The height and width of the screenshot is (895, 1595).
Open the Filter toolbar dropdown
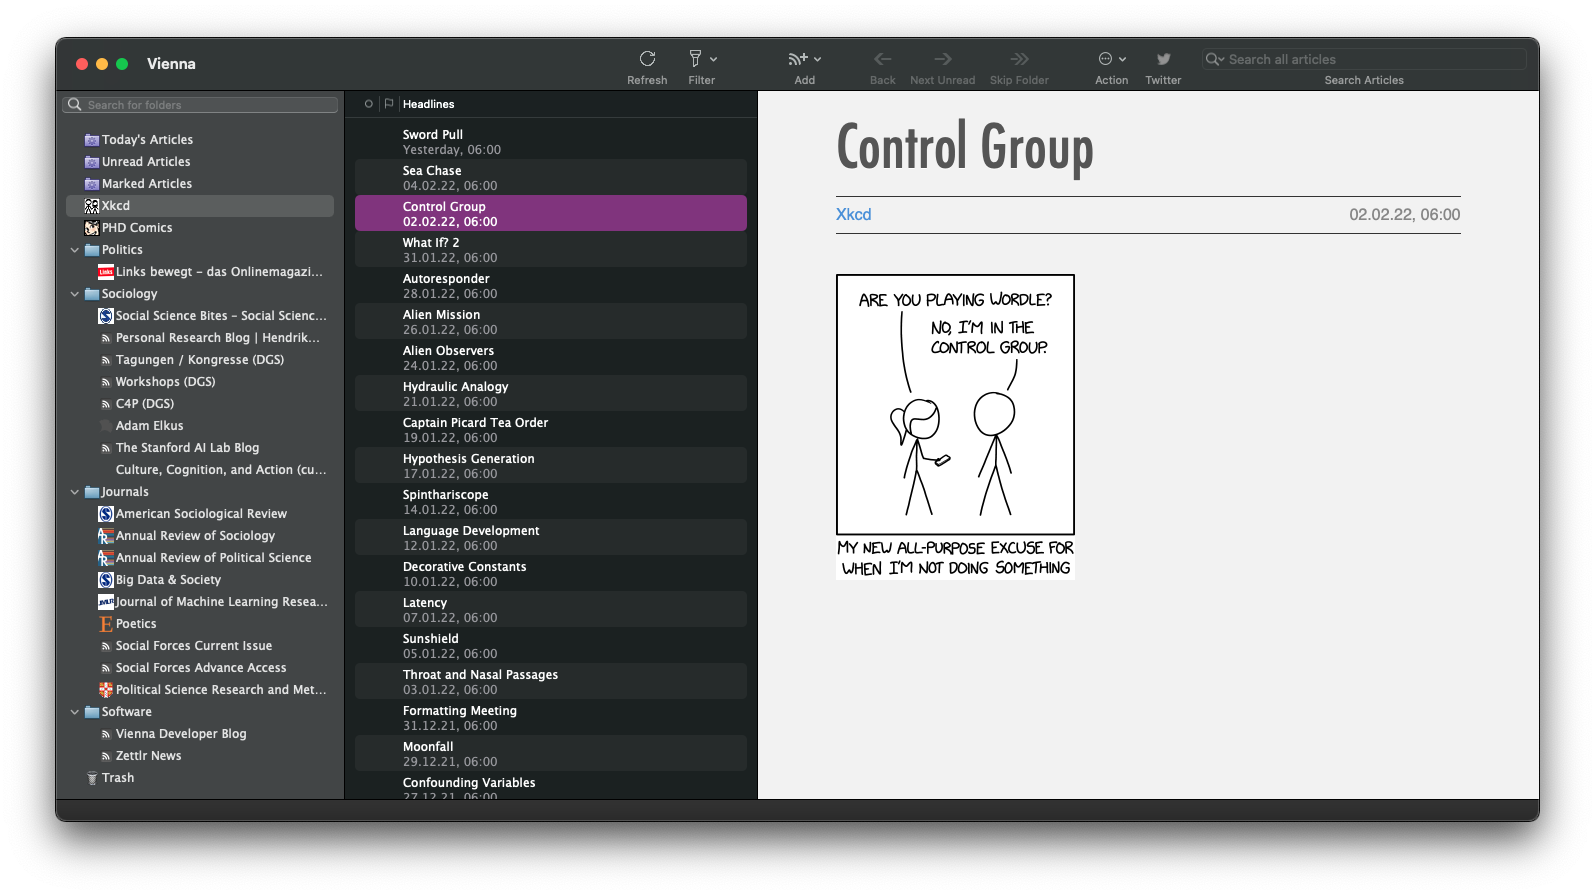click(x=702, y=60)
